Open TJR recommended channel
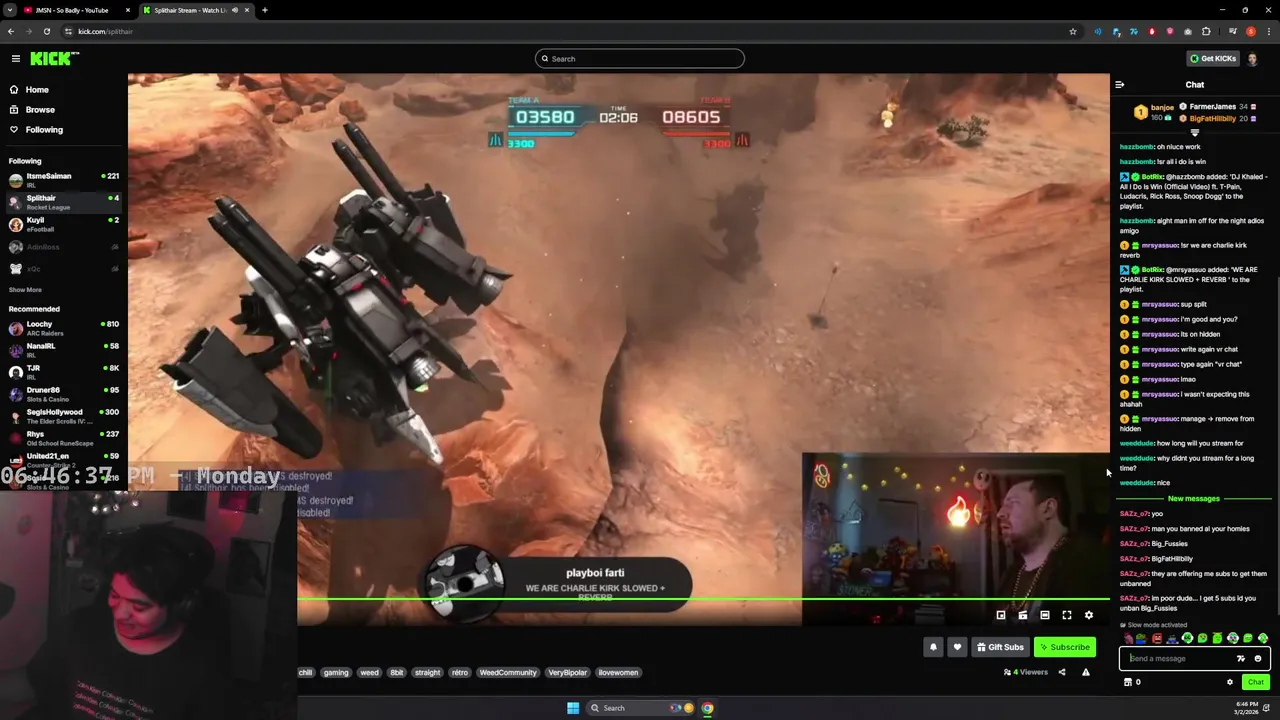The height and width of the screenshot is (720, 1280). [x=64, y=372]
